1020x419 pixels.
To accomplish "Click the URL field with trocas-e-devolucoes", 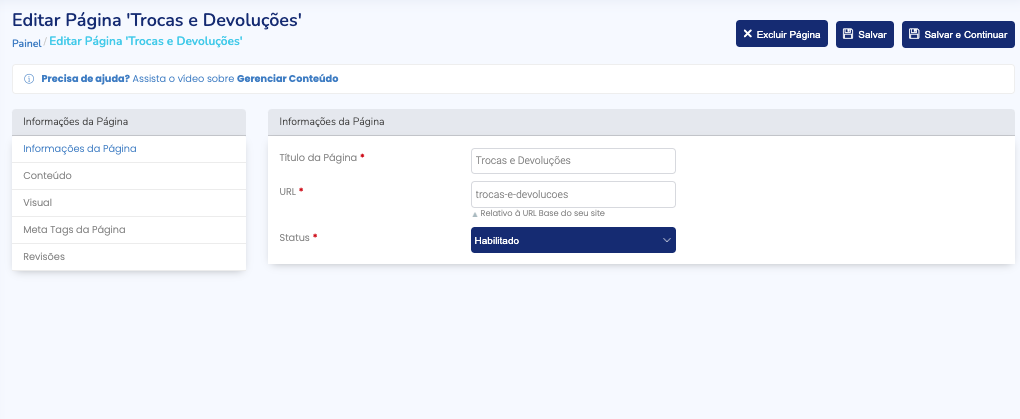I will (x=573, y=193).
